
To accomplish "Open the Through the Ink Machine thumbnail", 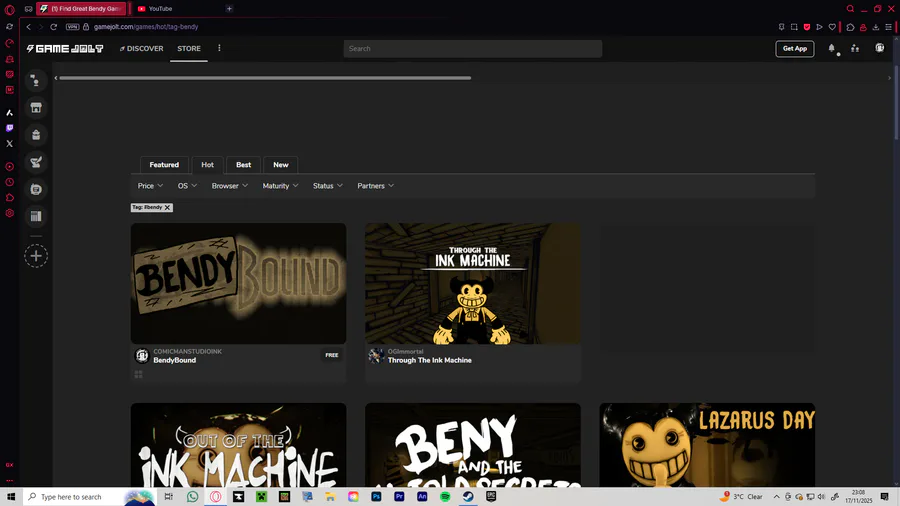I will click(473, 283).
